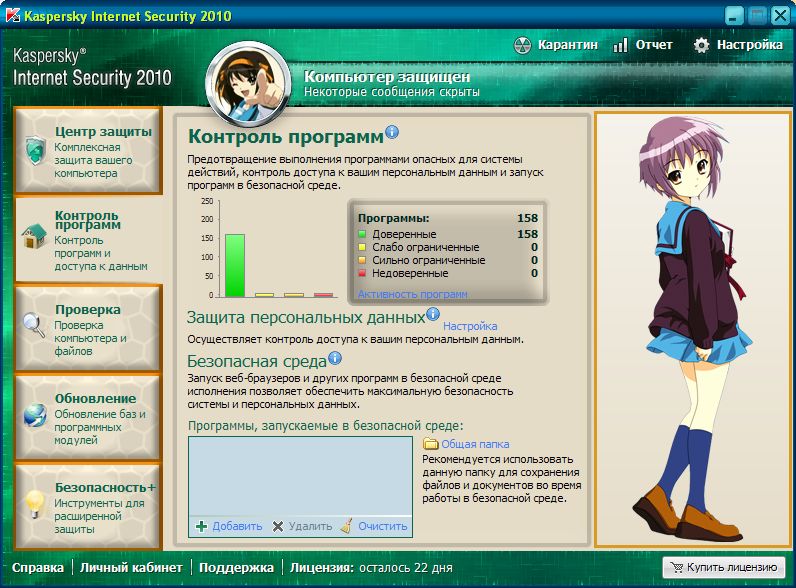Image resolution: width=796 pixels, height=588 pixels.
Task: Click the Доверенные label in the legend
Action: point(404,234)
